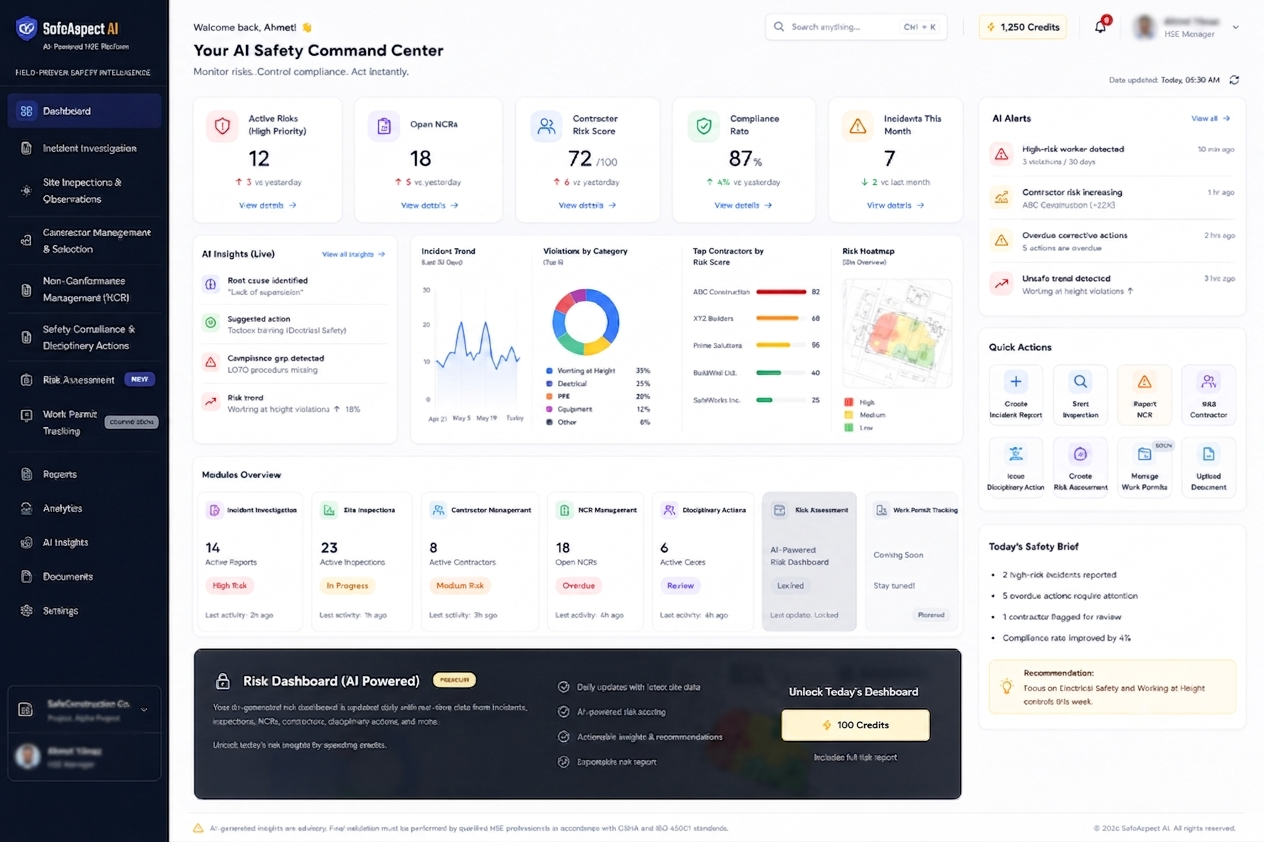Click the Report NCR warning icon
Screen dimensions: 1264x842
point(1145,381)
